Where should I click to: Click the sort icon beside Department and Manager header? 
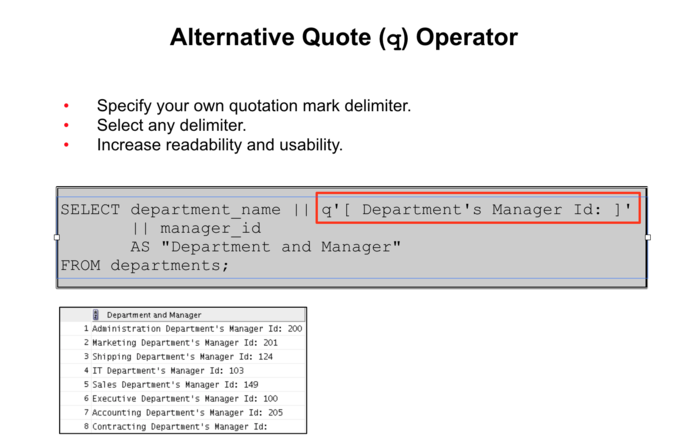[x=96, y=315]
